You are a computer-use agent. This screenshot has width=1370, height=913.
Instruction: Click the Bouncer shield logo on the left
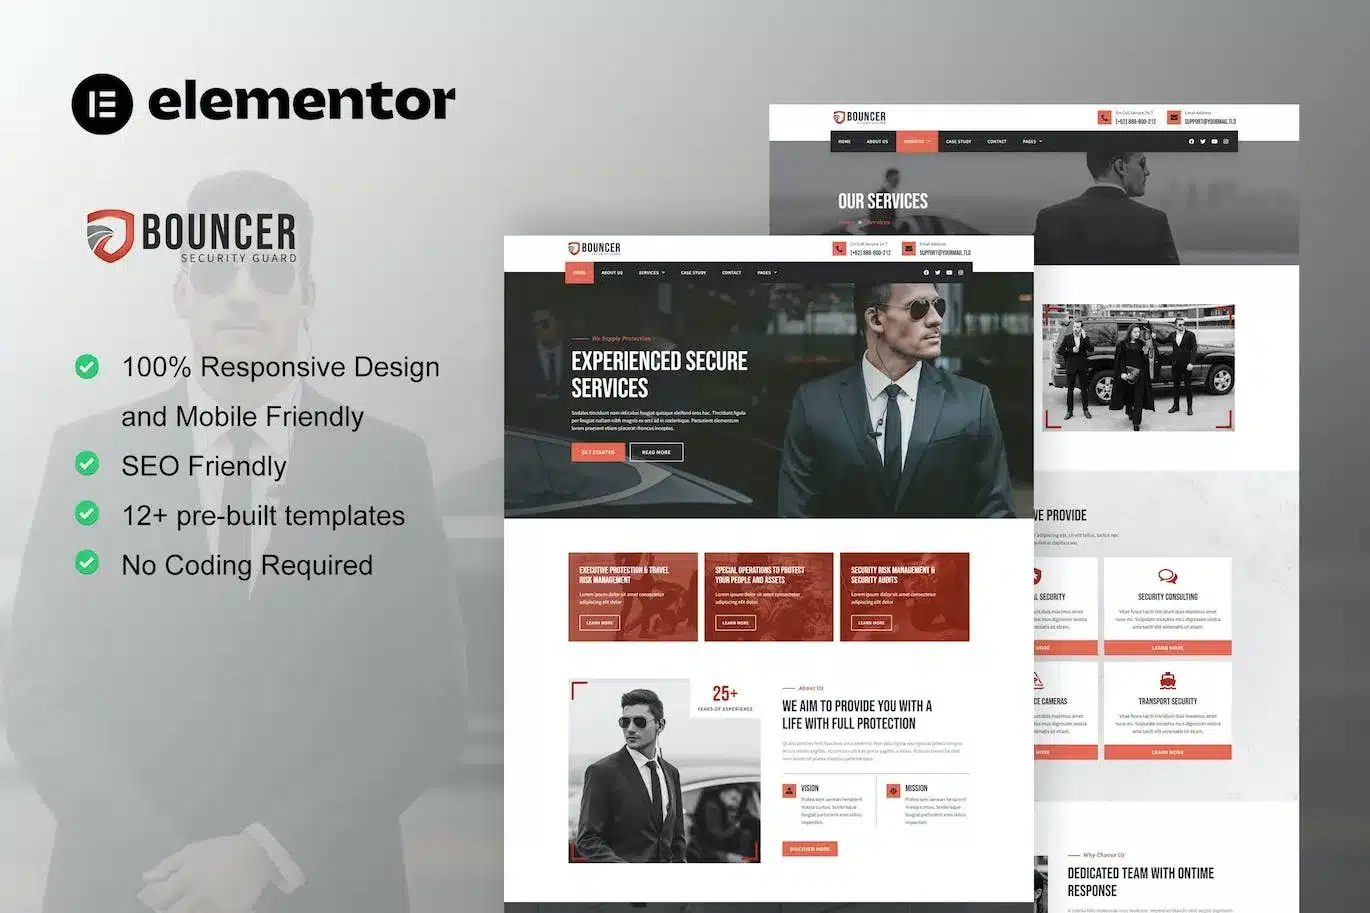pos(110,236)
